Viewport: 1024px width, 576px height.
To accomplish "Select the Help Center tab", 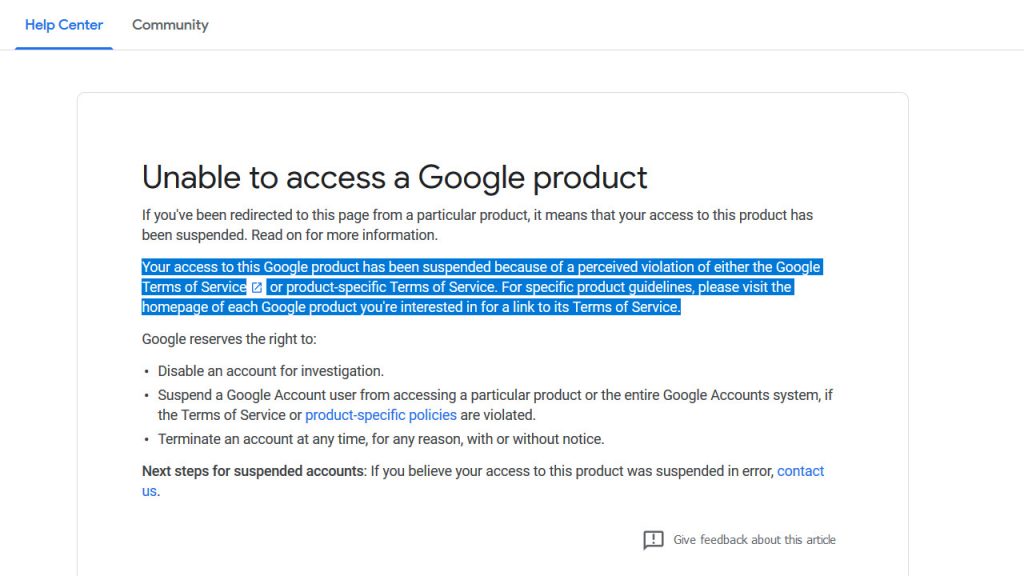I will coord(64,25).
